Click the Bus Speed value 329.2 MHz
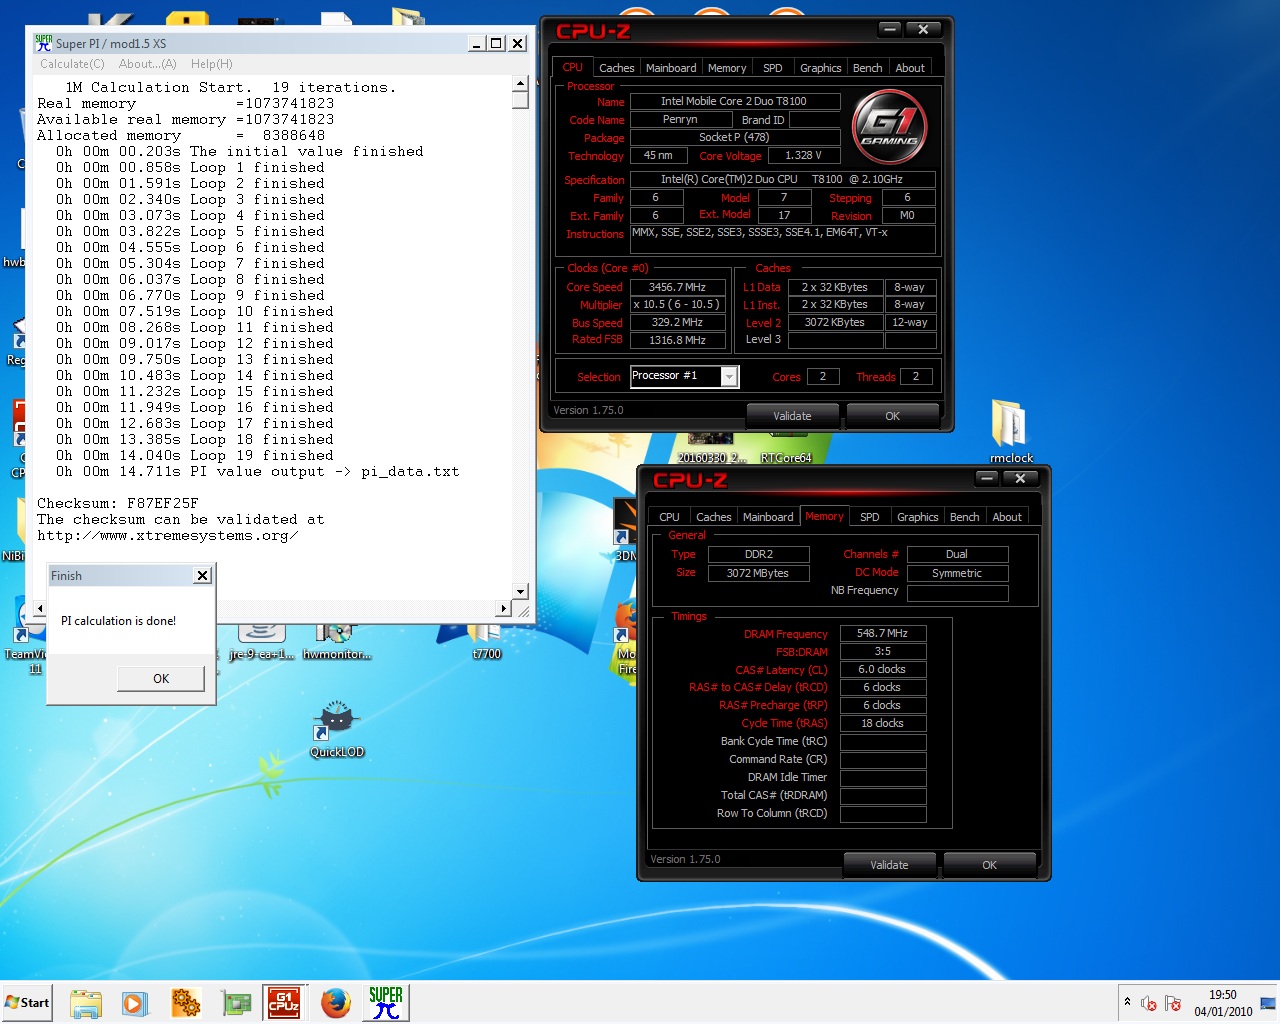This screenshot has height=1024, width=1280. tap(677, 323)
